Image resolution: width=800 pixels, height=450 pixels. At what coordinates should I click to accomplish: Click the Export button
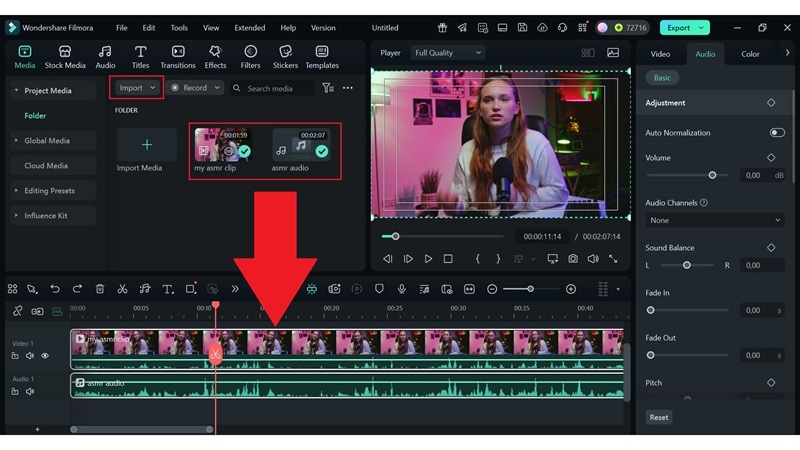click(x=684, y=28)
